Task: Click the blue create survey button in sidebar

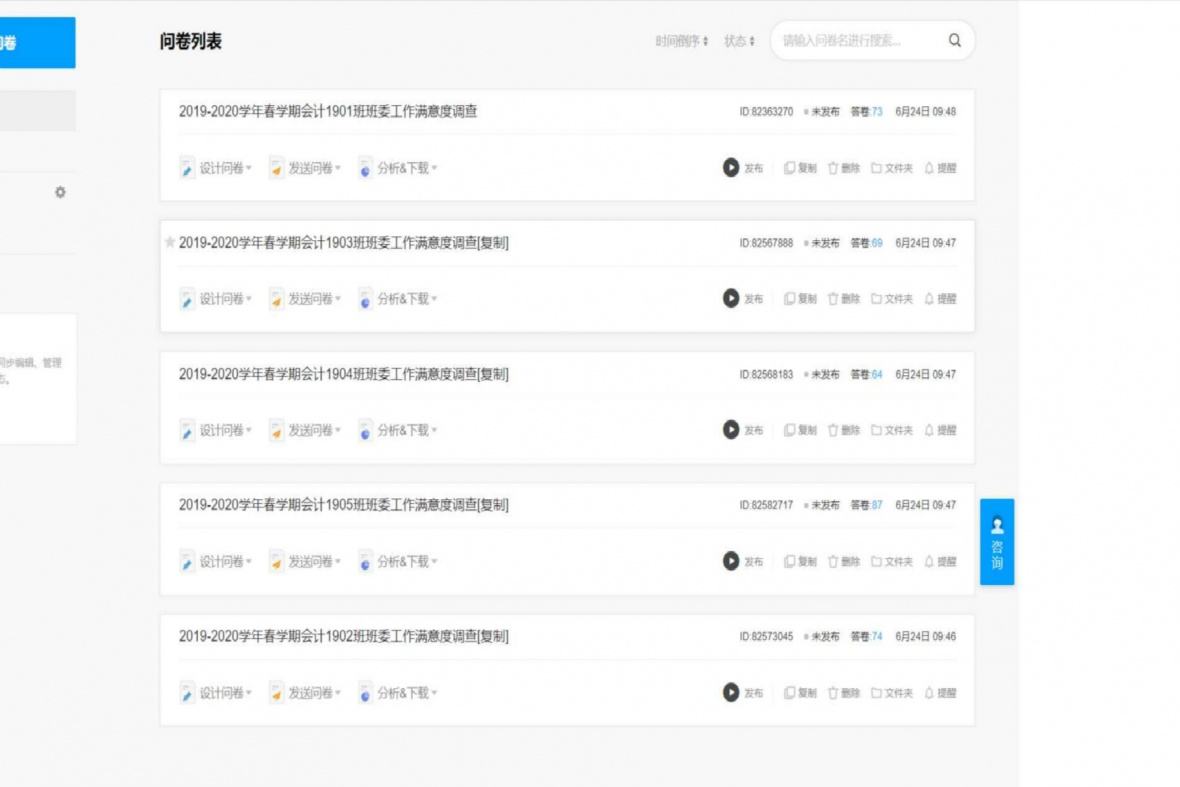Action: point(36,43)
